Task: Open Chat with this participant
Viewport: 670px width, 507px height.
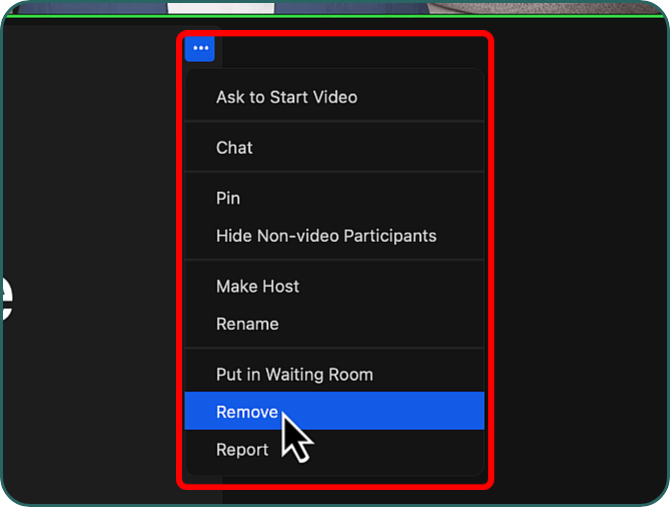Action: (334, 148)
